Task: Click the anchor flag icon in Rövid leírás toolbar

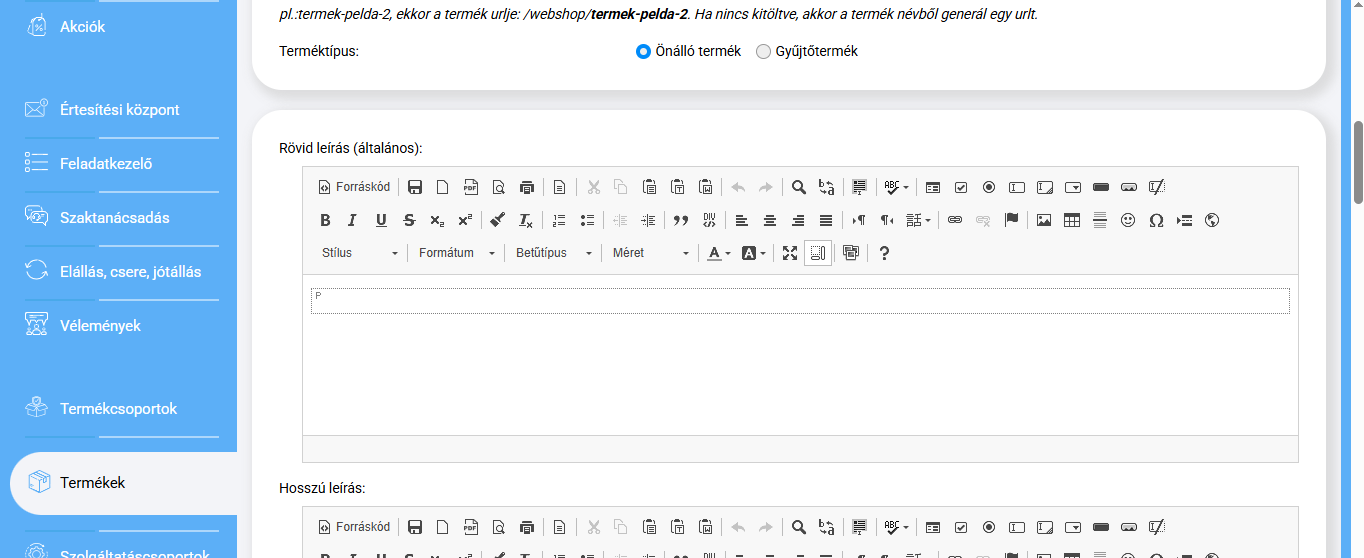Action: pyautogui.click(x=1011, y=220)
